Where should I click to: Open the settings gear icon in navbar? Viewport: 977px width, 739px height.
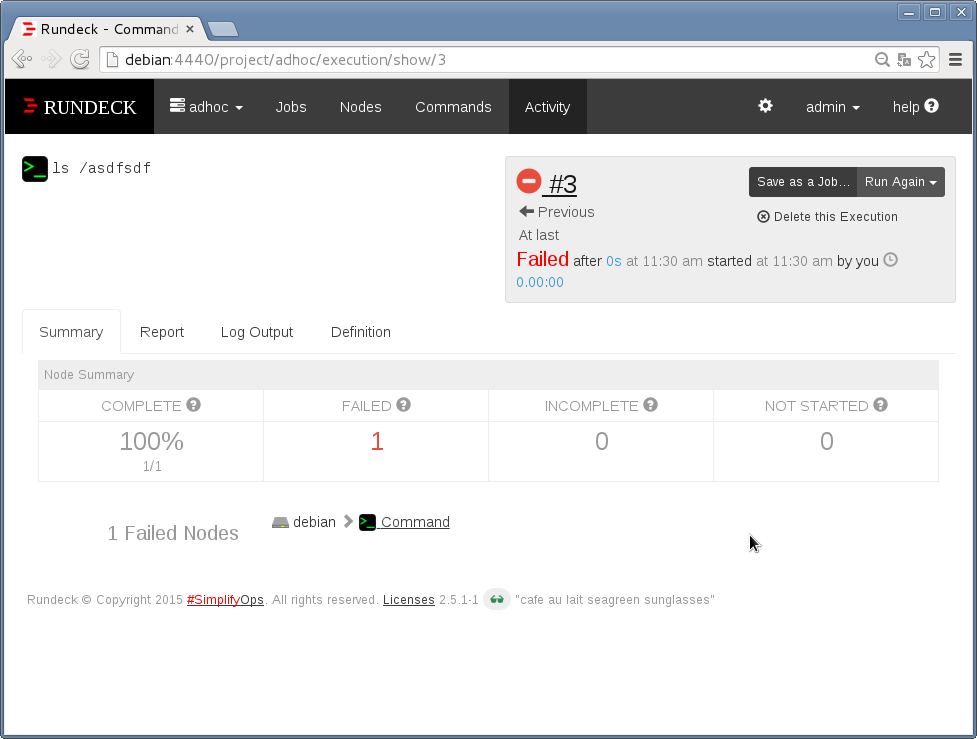pos(765,106)
